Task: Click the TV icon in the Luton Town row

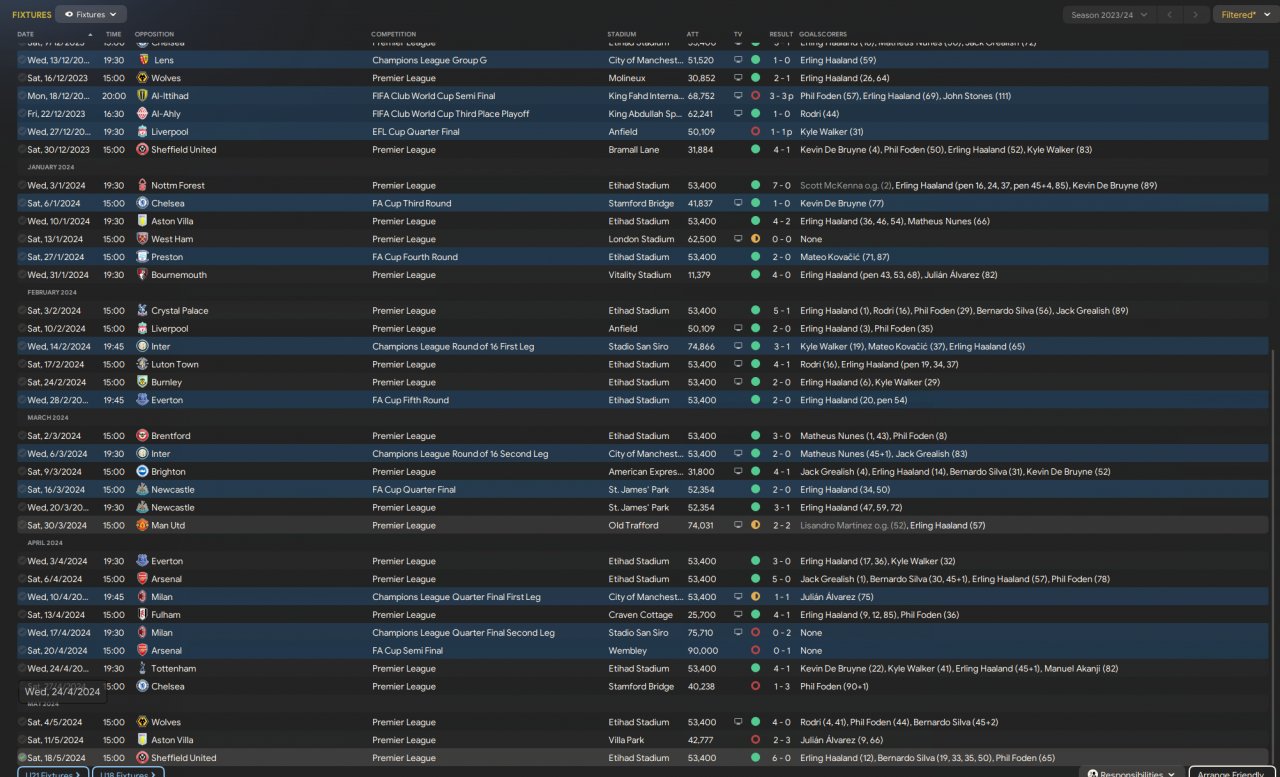Action: click(738, 365)
